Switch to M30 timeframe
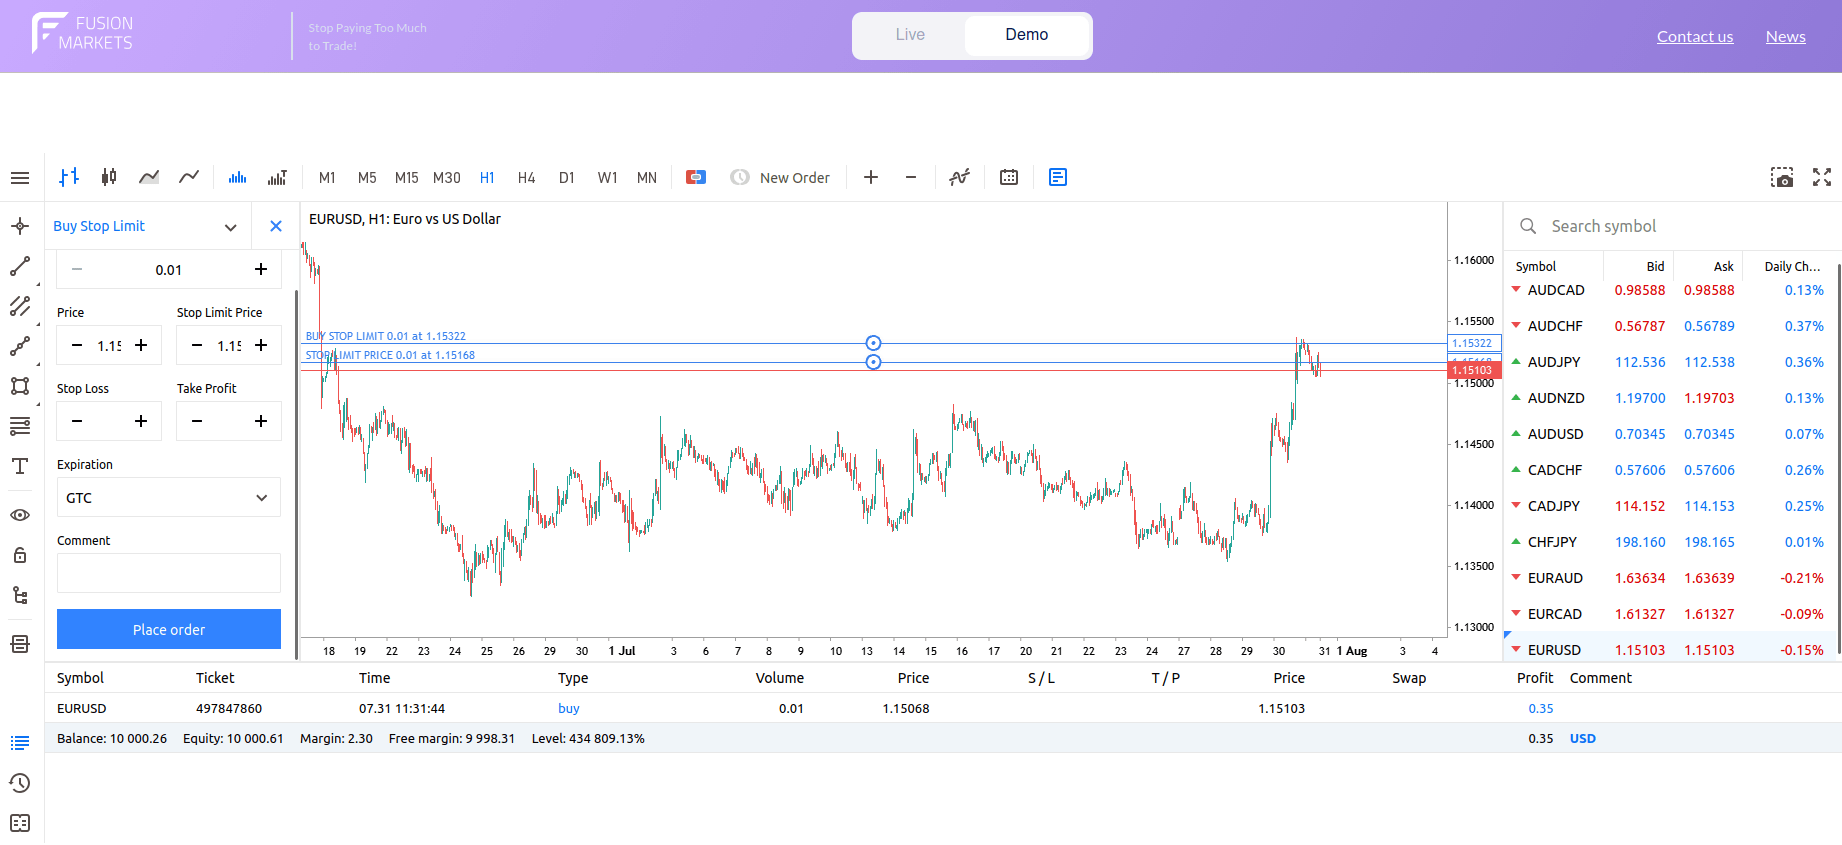 click(x=447, y=177)
